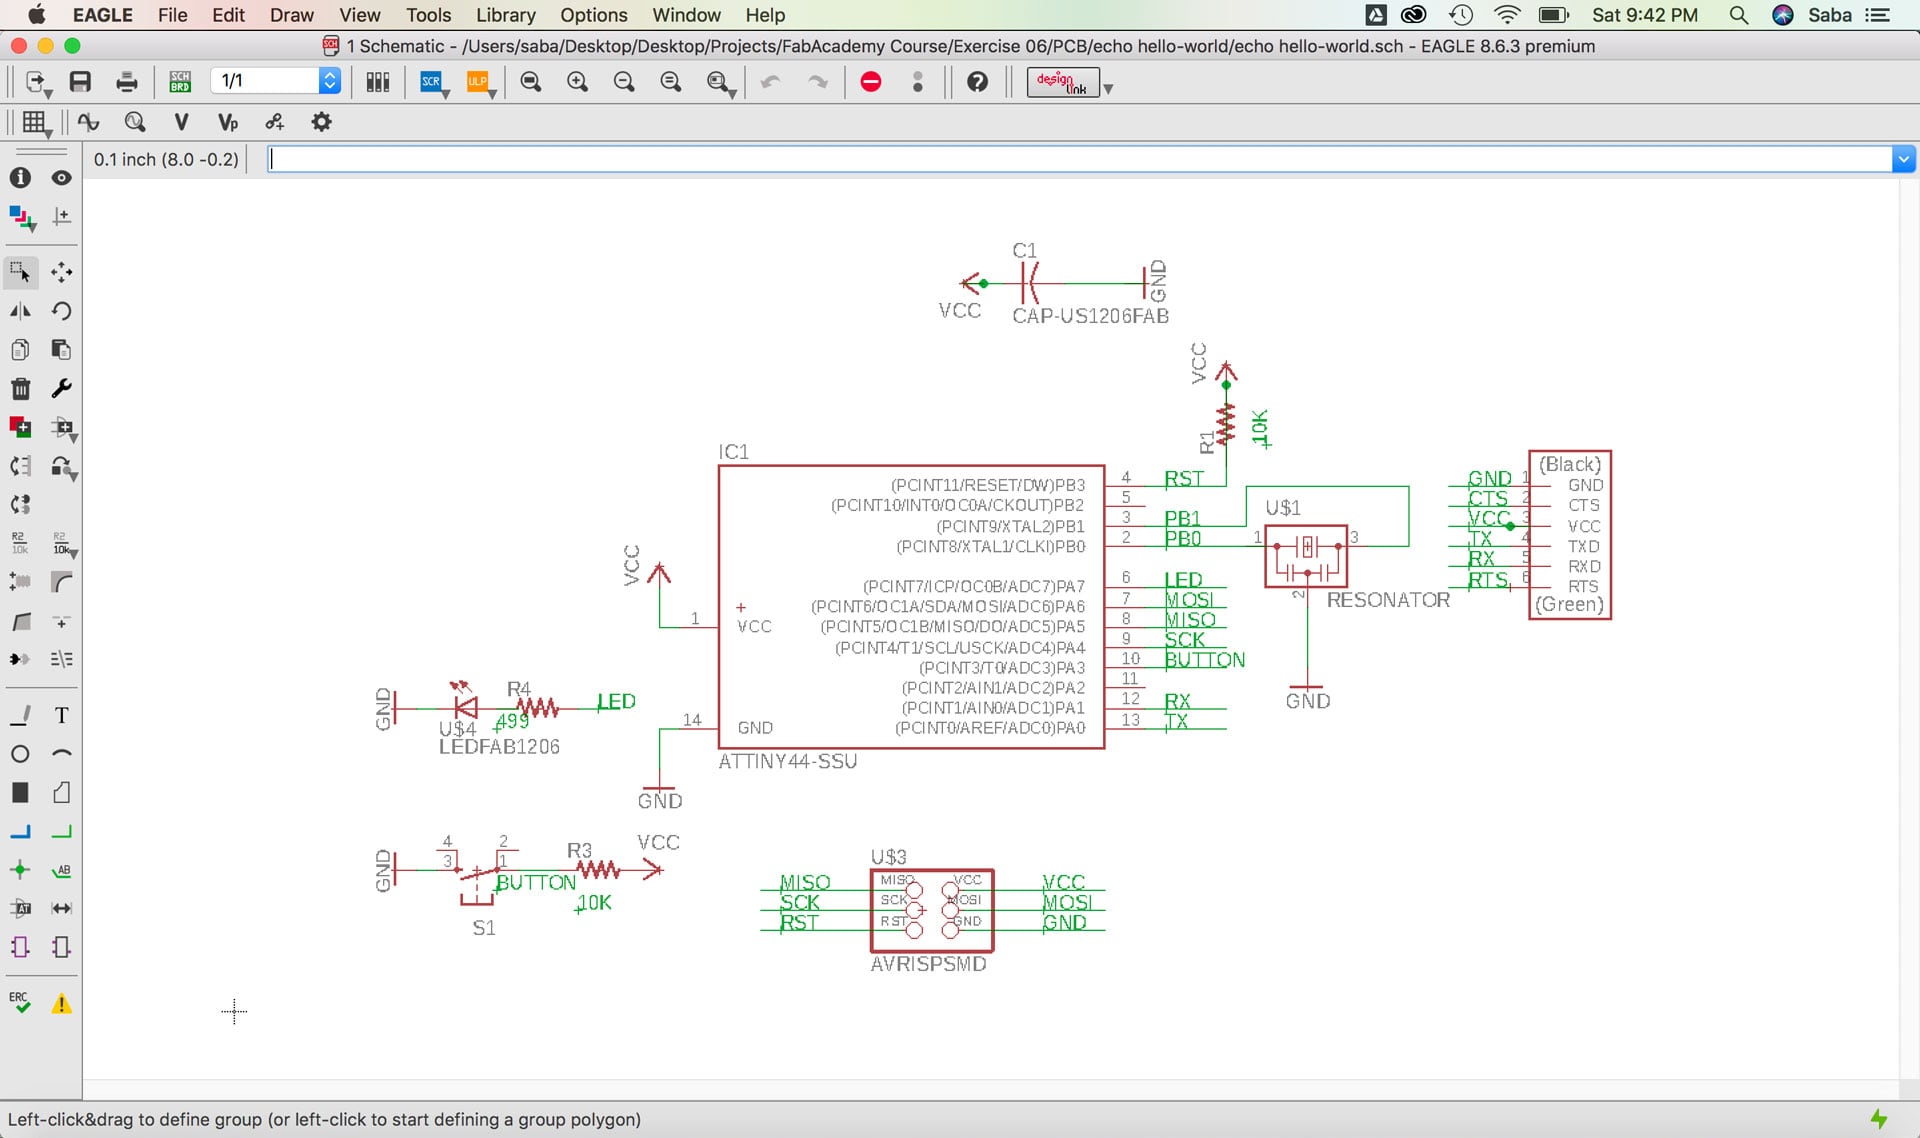Viewport: 1920px width, 1138px height.
Task: Select the Line drawing tool
Action: pos(20,715)
